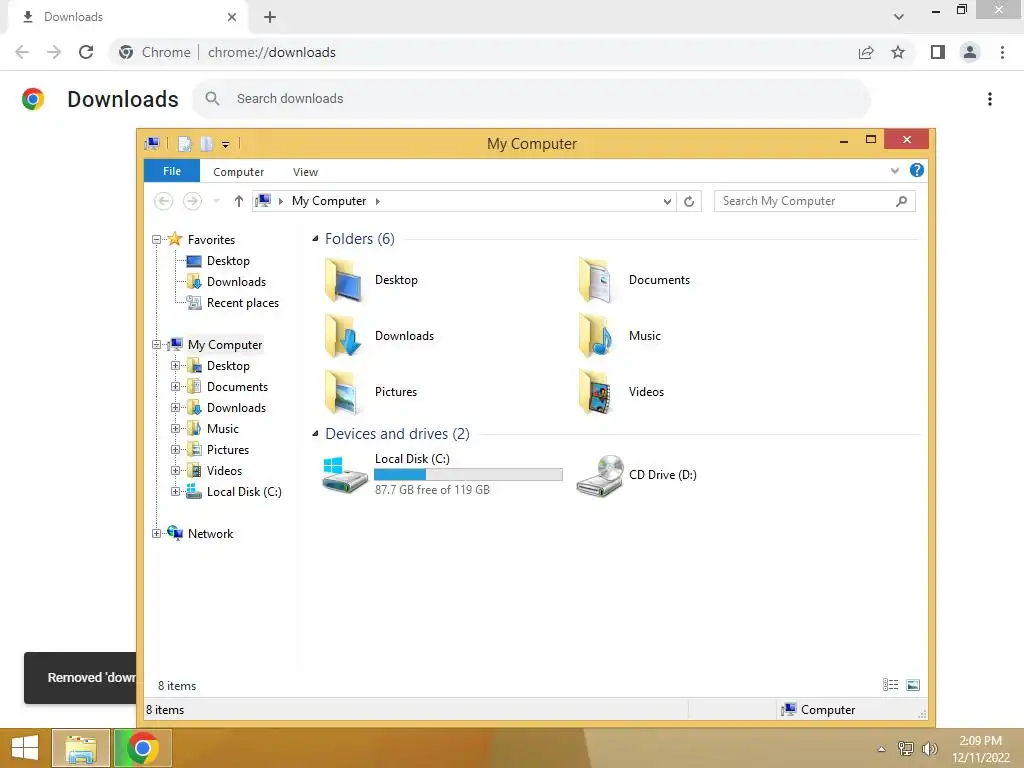1024x768 pixels.
Task: Expand the ribbon with the chevron
Action: coord(895,171)
